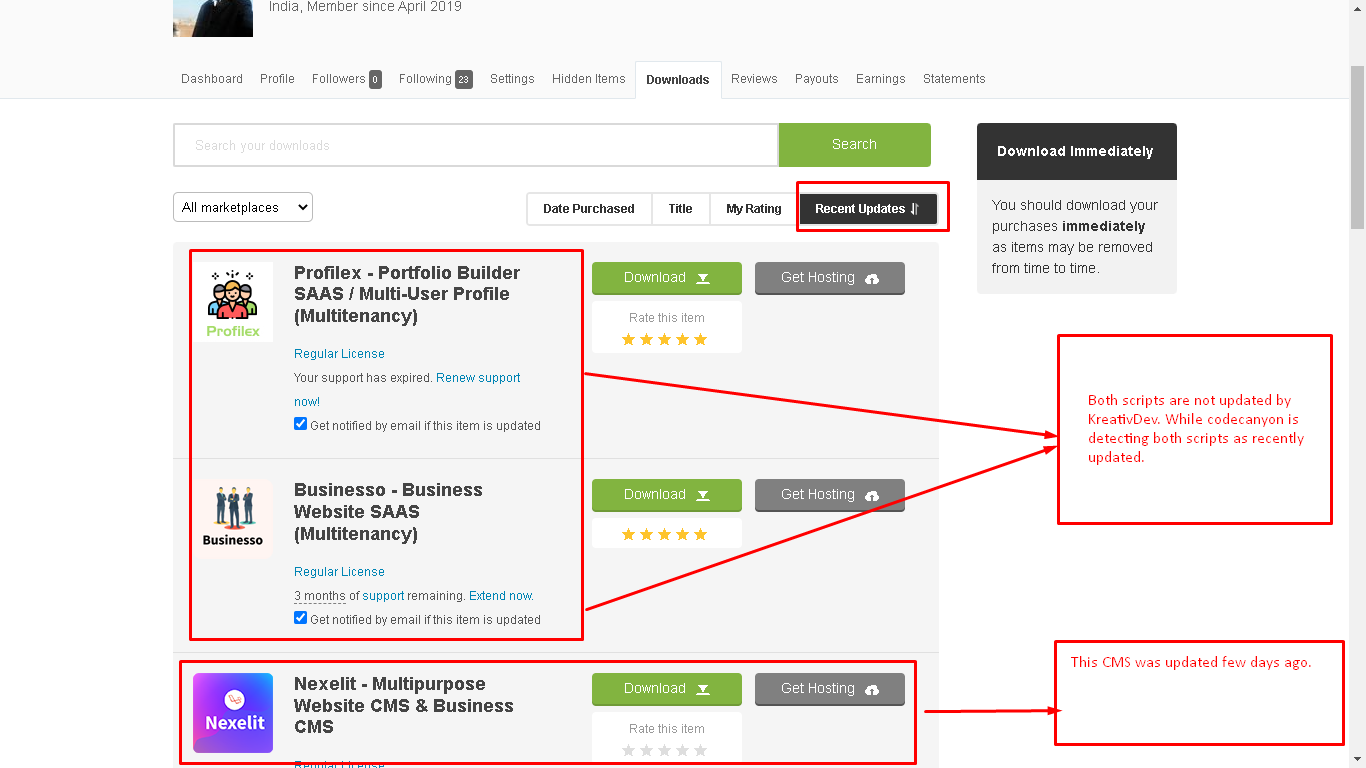Open the Following tab

(435, 79)
